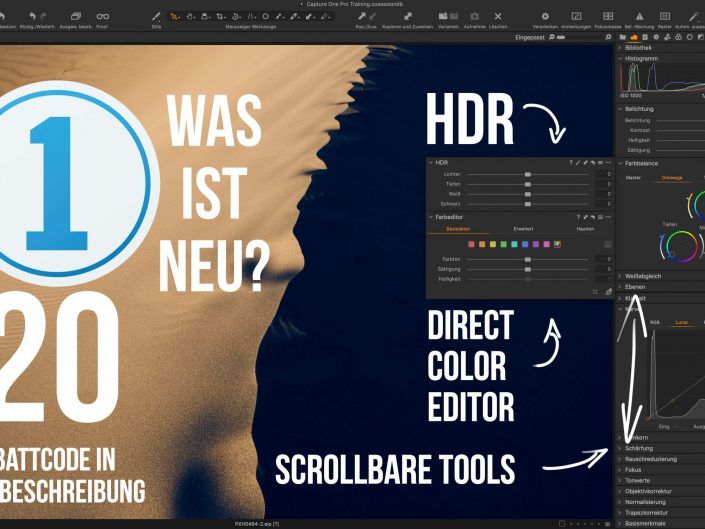
Task: Click the Aufnahme camera icon
Action: pyautogui.click(x=474, y=16)
